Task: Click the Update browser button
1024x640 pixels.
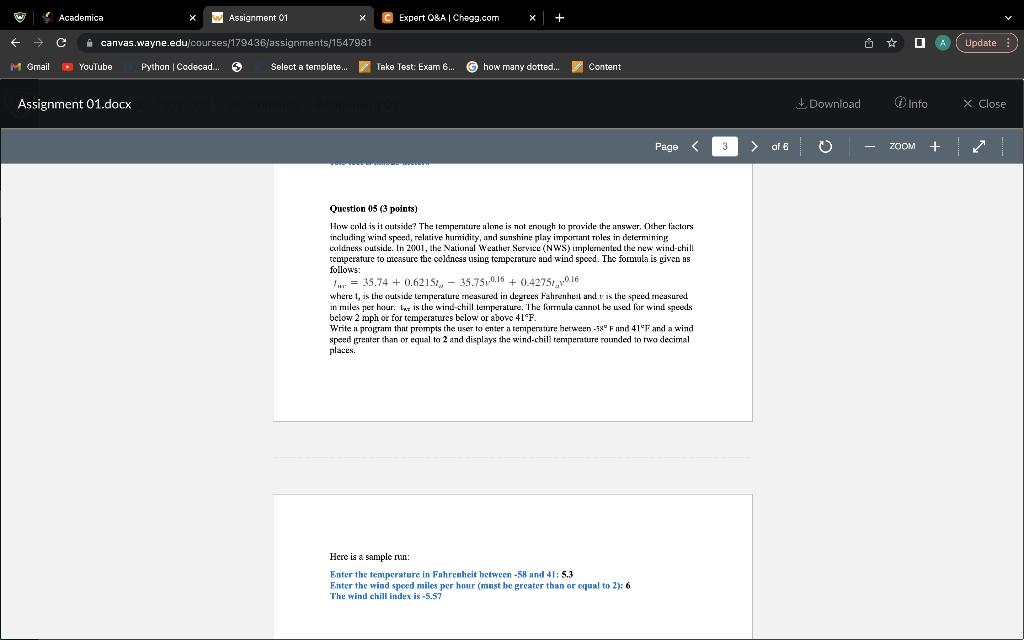Action: (986, 42)
